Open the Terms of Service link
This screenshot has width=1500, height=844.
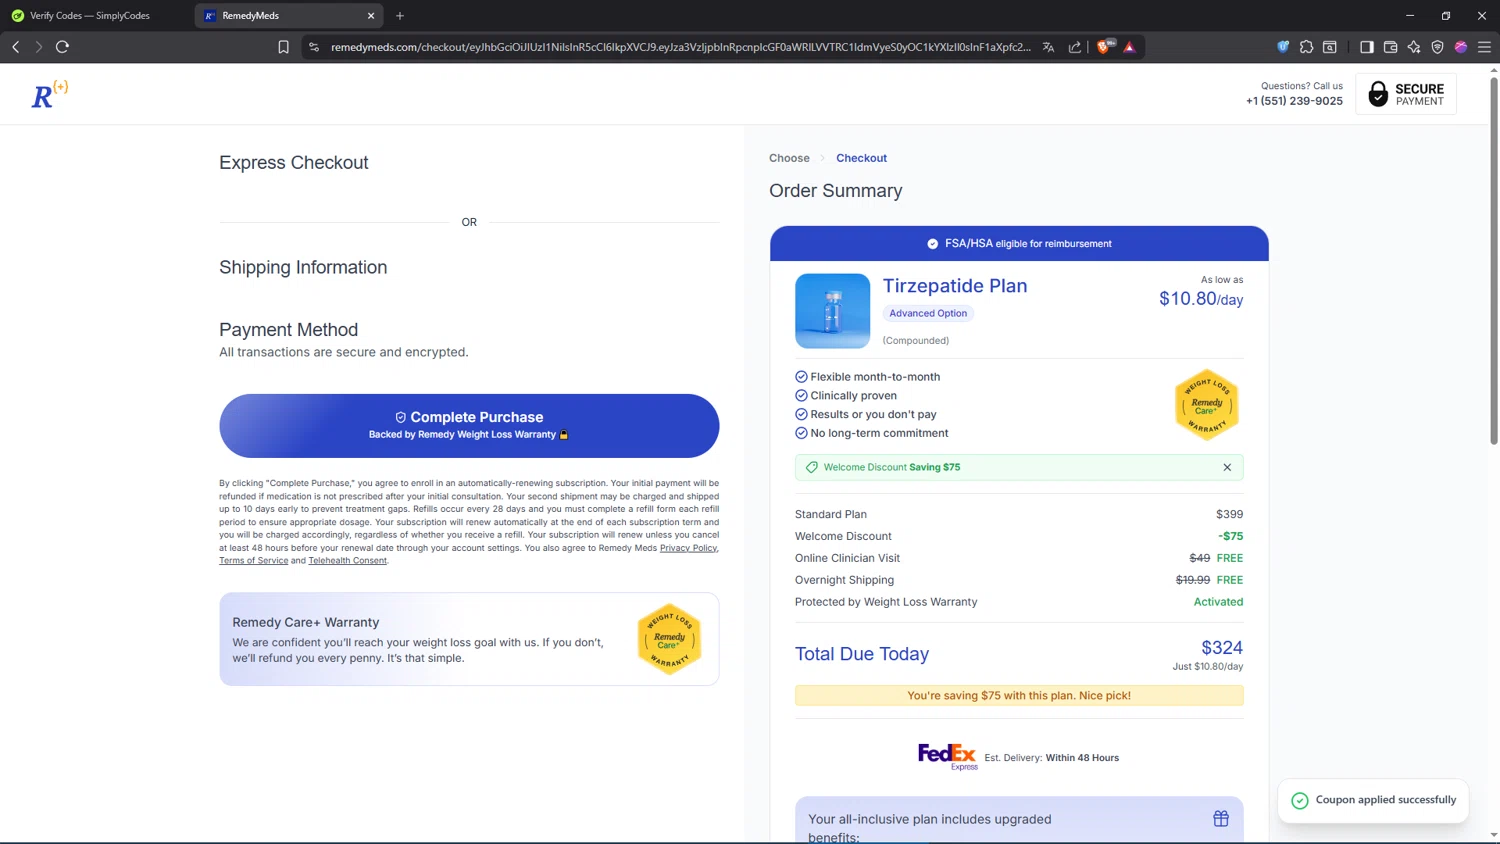(x=253, y=561)
